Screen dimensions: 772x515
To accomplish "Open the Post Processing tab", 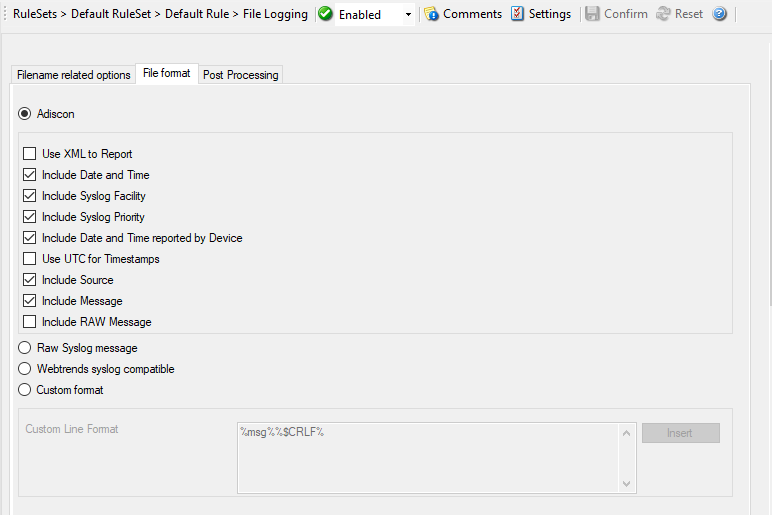I will [240, 75].
